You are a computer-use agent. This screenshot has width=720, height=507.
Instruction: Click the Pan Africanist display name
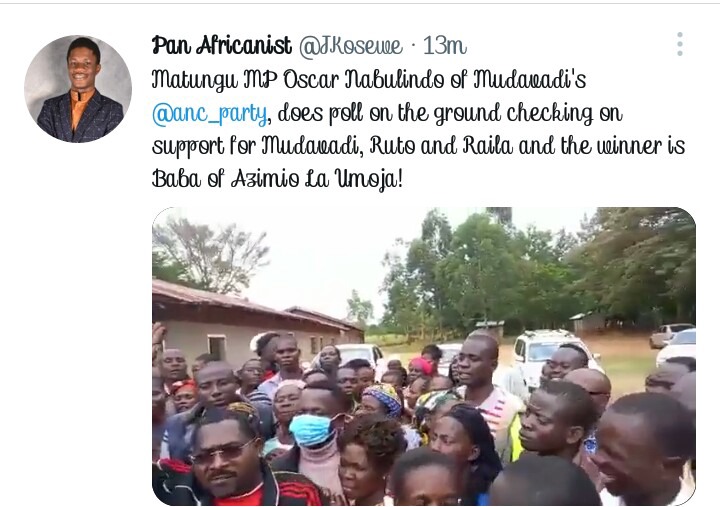click(221, 45)
